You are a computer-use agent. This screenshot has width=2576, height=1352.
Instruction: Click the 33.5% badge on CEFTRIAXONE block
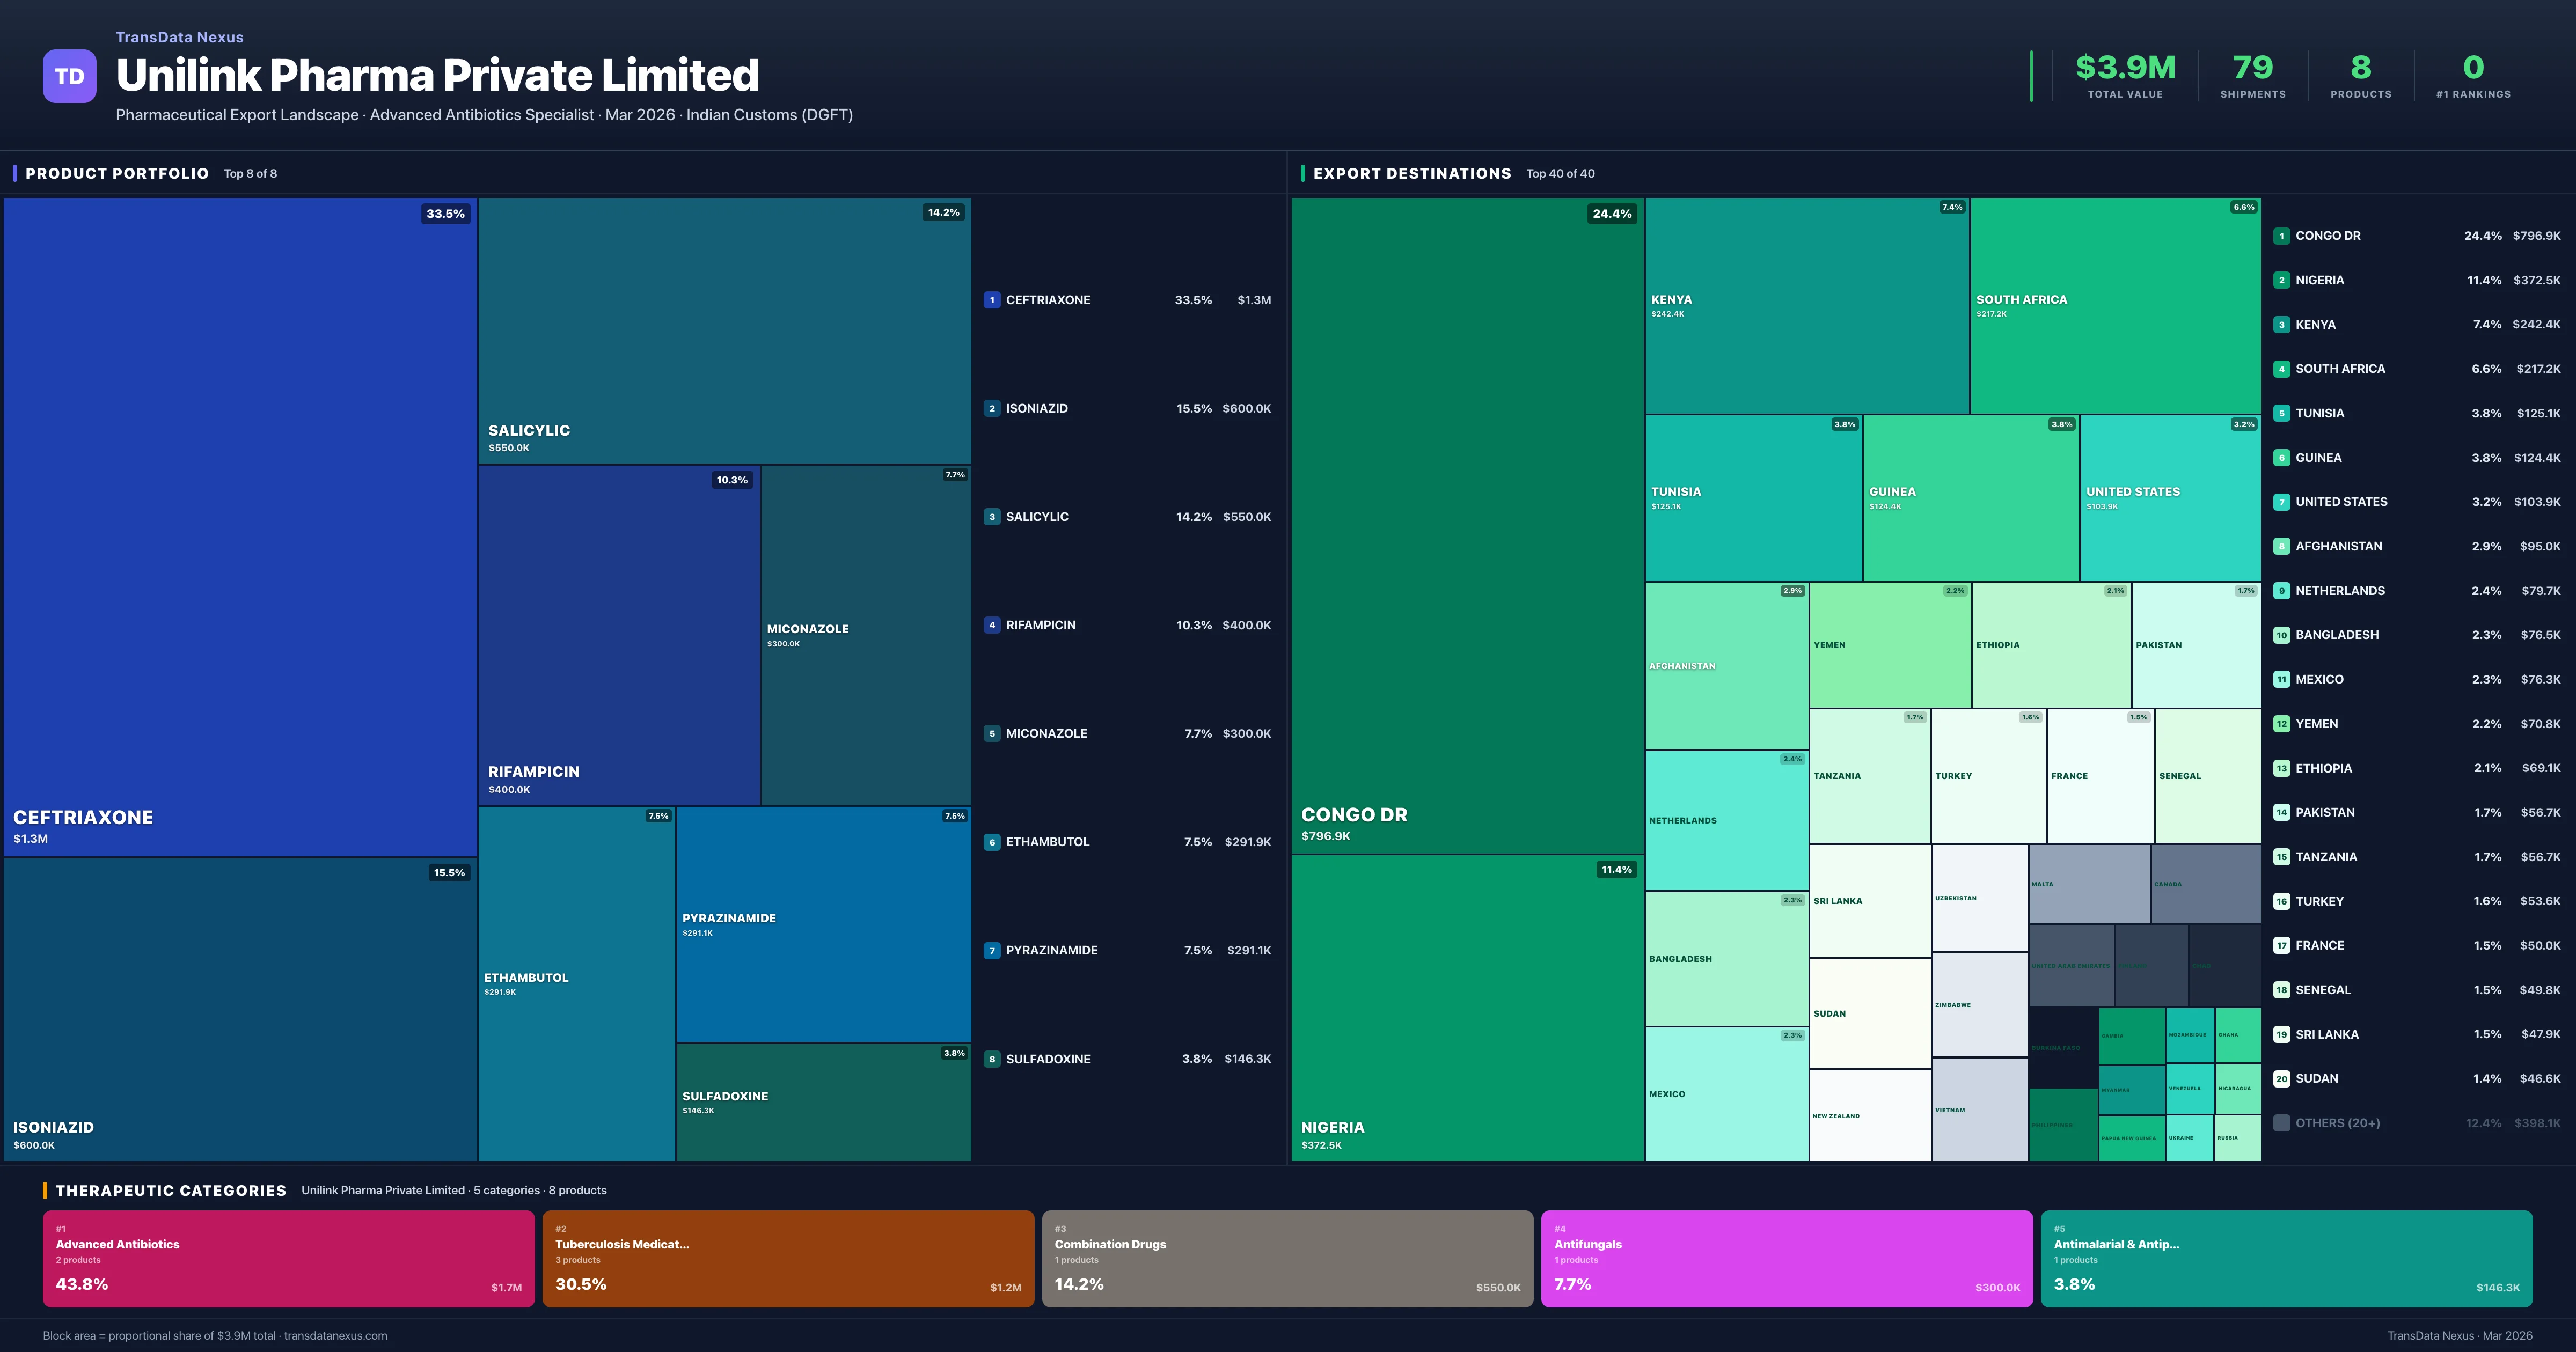[x=445, y=213]
